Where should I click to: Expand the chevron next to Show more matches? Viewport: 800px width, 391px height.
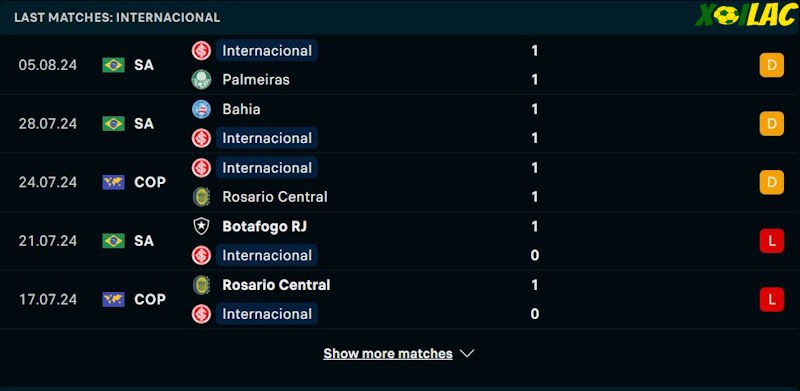[467, 353]
